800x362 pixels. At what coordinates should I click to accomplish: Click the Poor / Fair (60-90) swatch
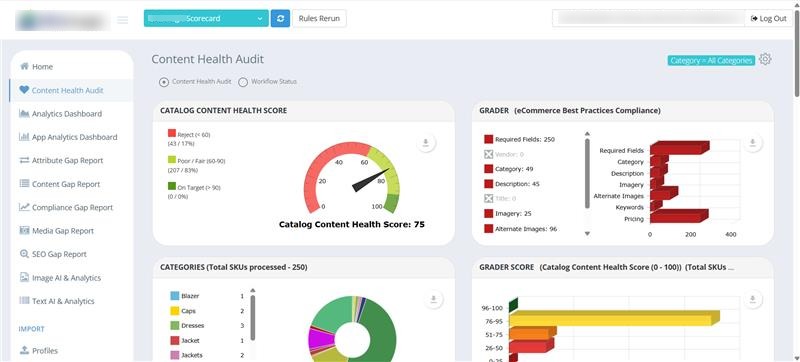(172, 160)
